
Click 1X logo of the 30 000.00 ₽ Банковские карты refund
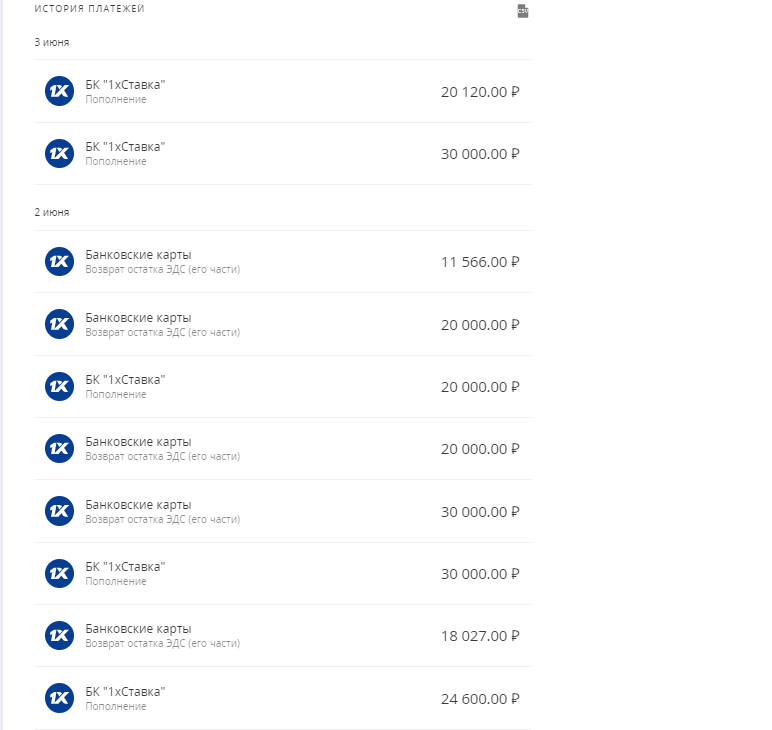tap(59, 511)
